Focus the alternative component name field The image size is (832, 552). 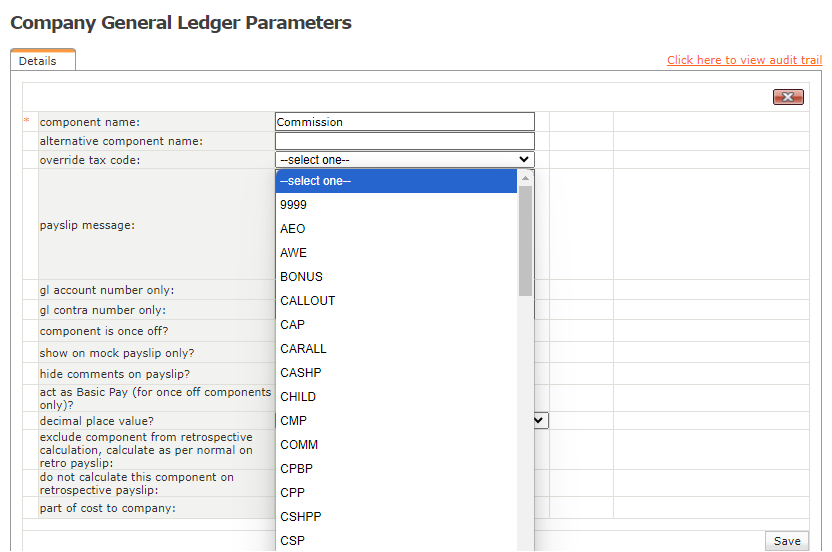[x=404, y=141]
